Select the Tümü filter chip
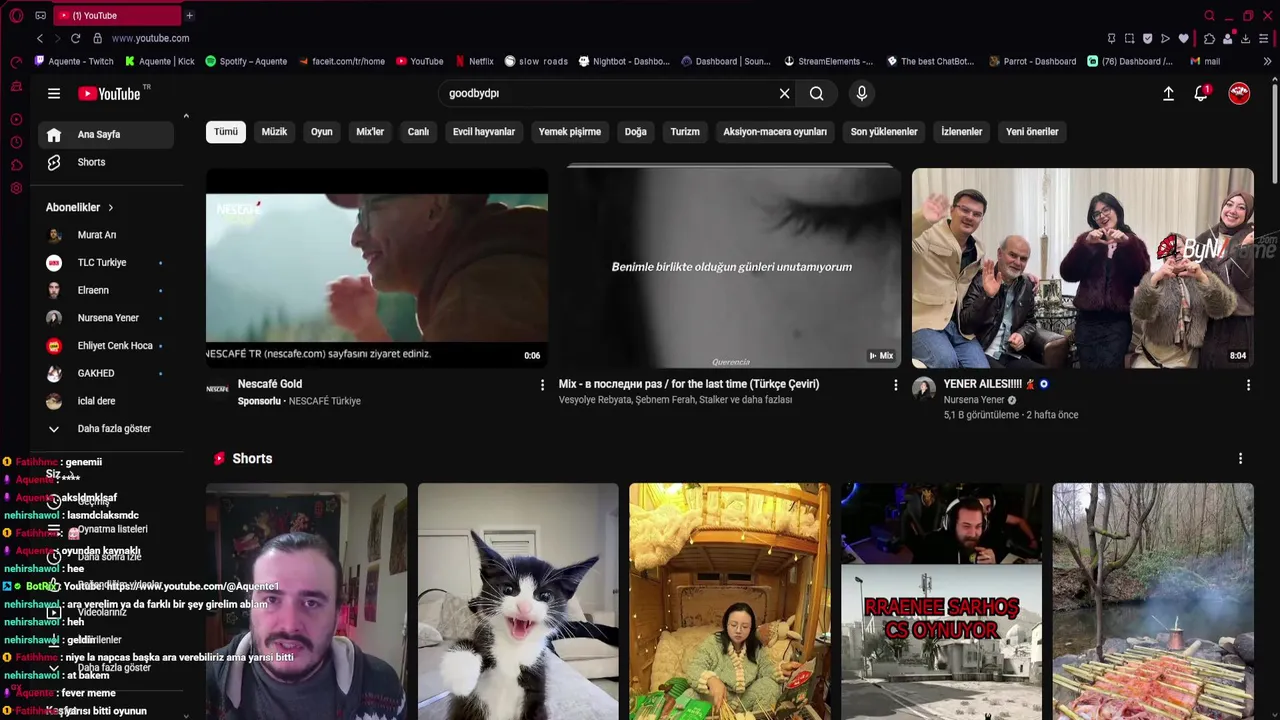The image size is (1280, 720). [226, 131]
